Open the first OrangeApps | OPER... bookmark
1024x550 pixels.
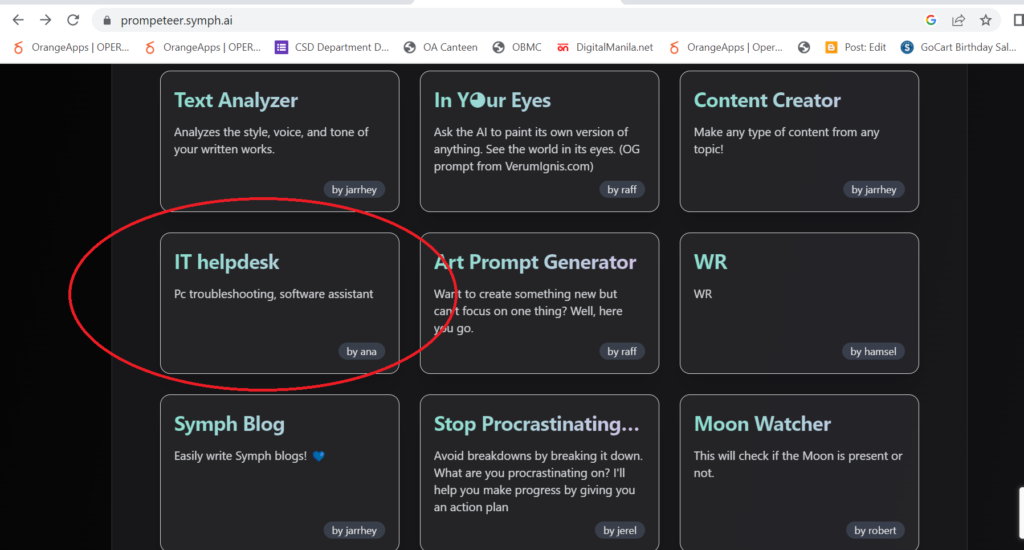pyautogui.click(x=71, y=47)
